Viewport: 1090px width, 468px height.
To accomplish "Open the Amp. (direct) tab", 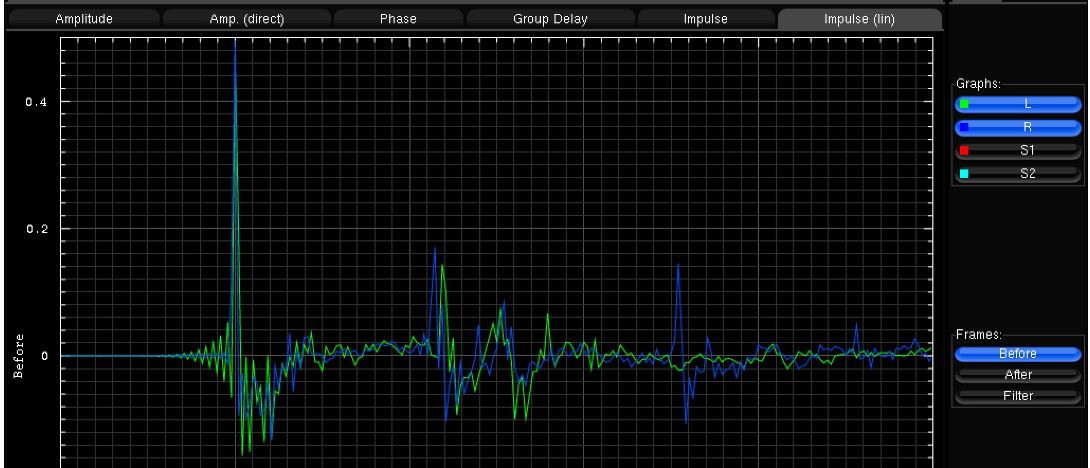I will (x=246, y=19).
